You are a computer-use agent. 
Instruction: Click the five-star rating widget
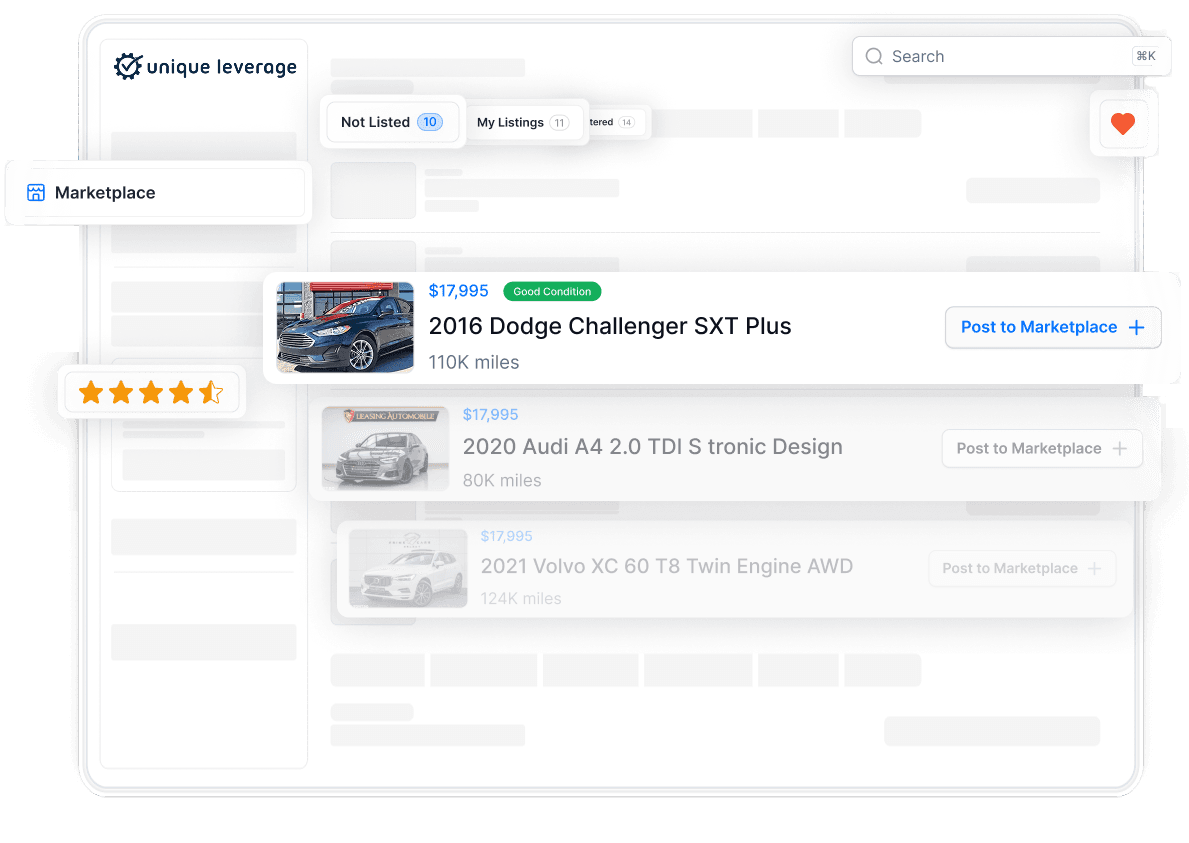(151, 393)
